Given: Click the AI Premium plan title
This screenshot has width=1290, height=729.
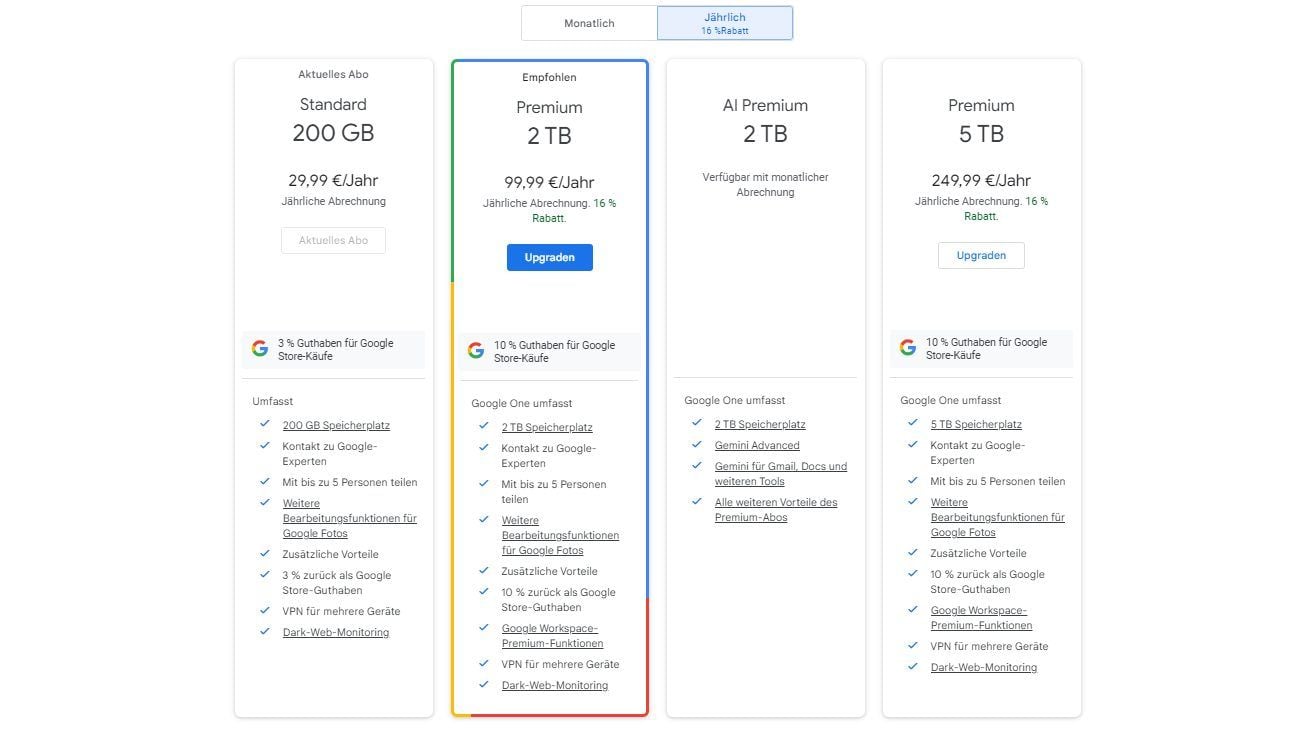Looking at the screenshot, I should [765, 105].
